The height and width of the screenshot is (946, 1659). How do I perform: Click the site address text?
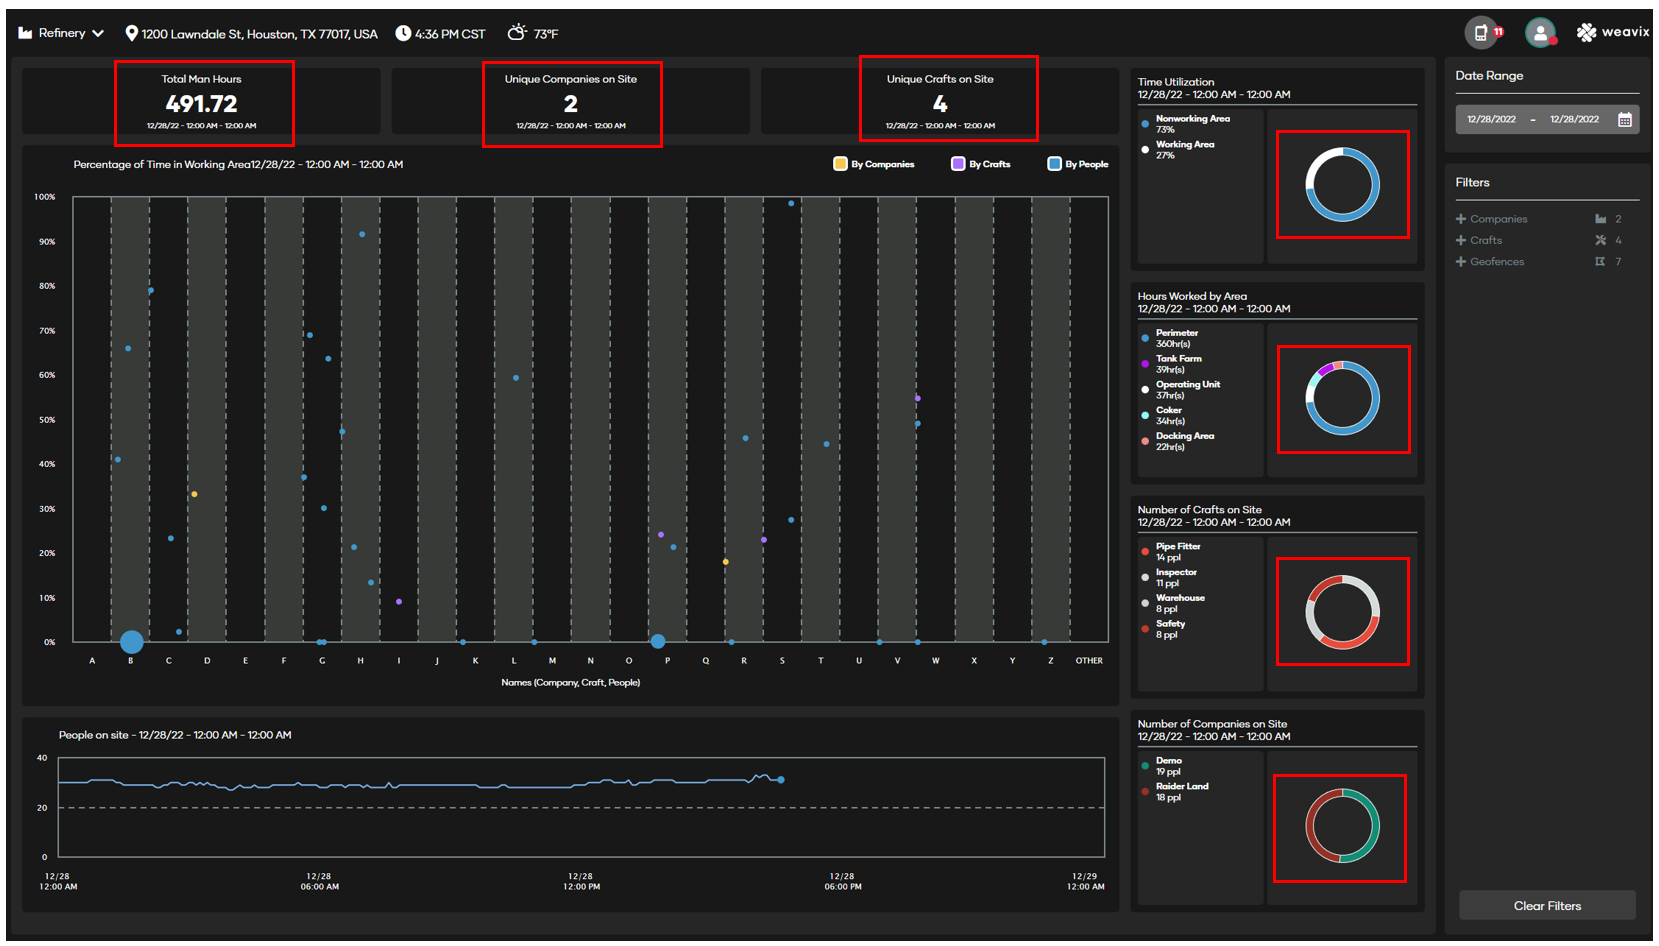pos(260,34)
